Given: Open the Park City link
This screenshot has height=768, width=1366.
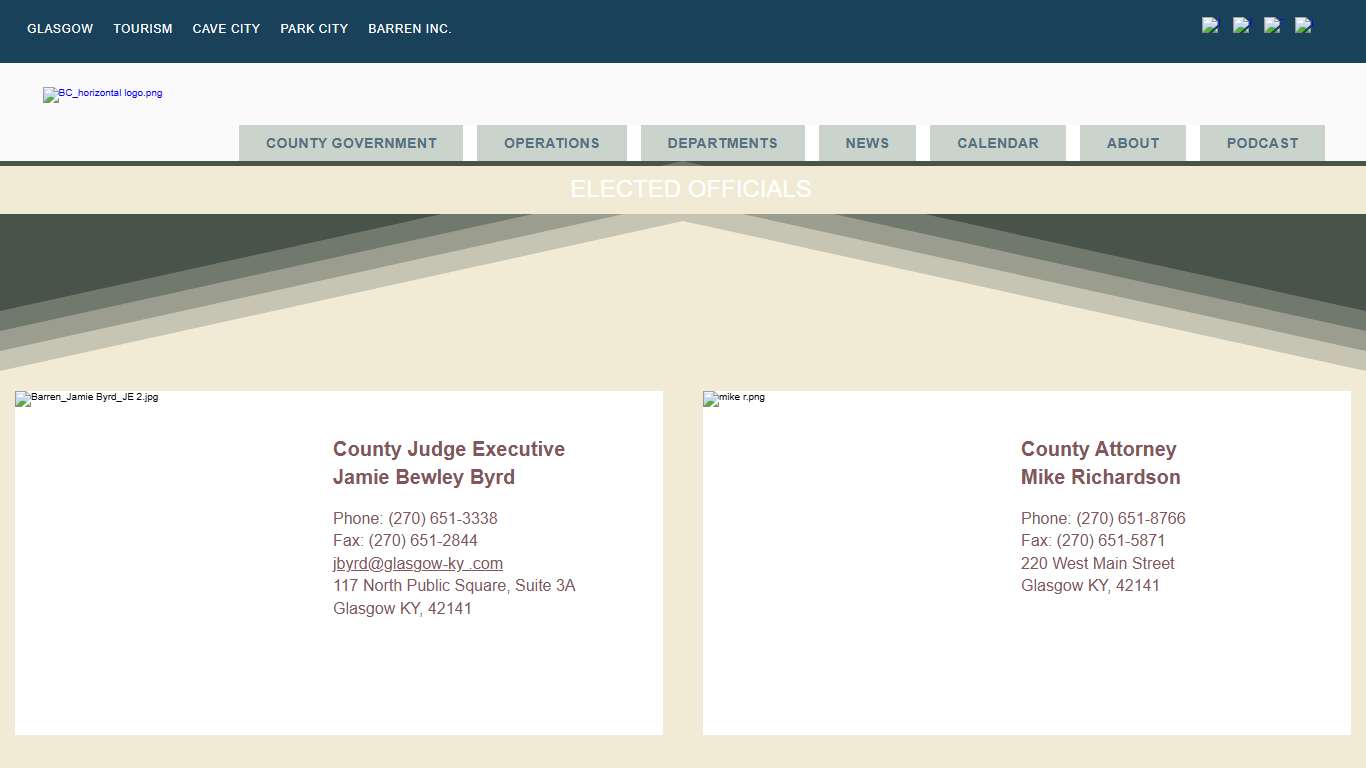Looking at the screenshot, I should [x=314, y=29].
